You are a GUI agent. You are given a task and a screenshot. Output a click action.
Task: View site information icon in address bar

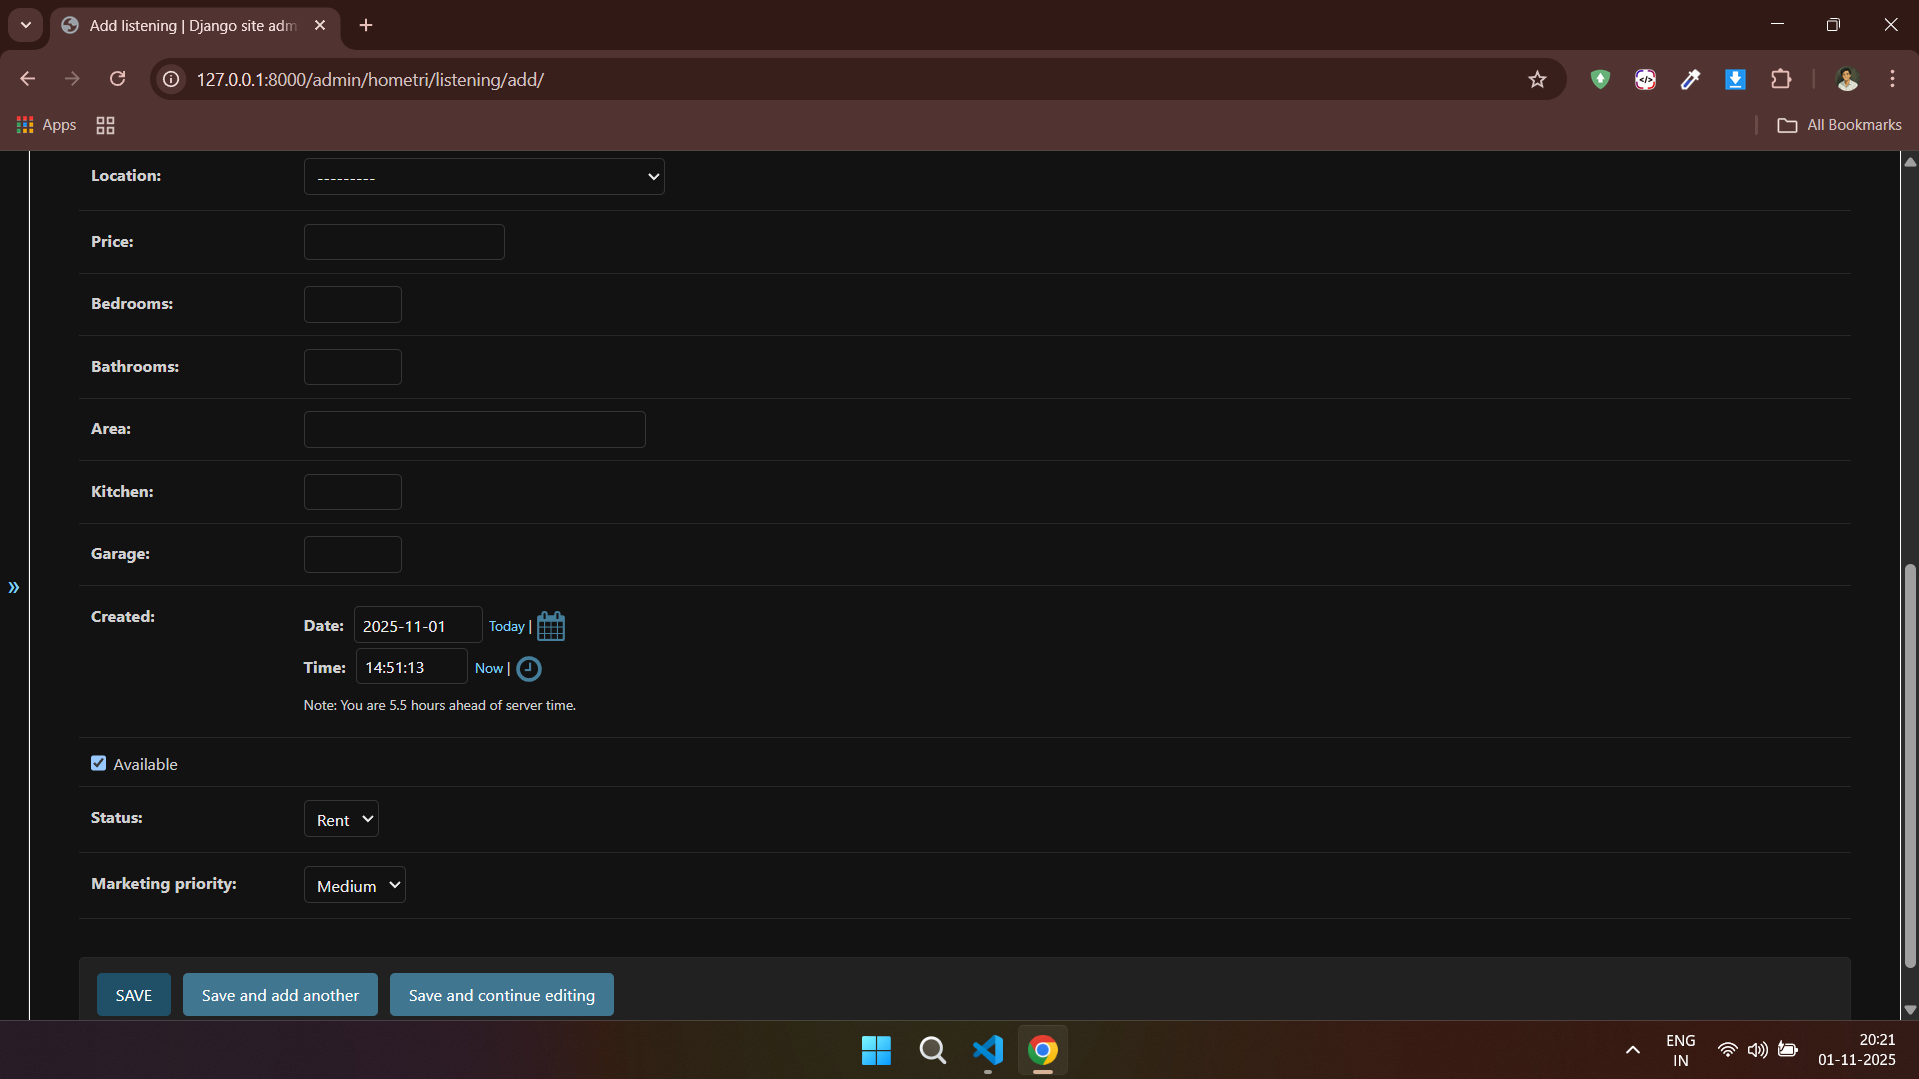[172, 79]
